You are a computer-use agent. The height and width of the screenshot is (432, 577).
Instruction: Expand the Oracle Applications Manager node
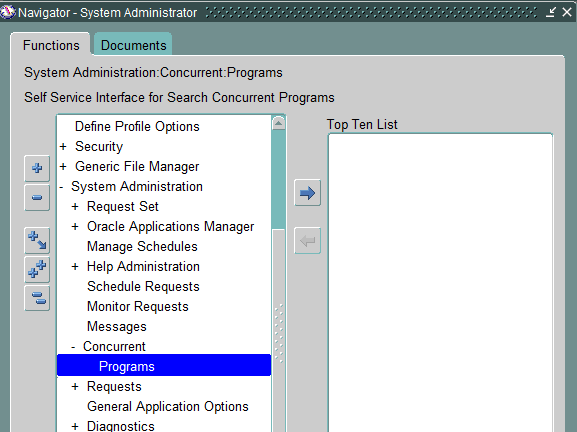coord(75,226)
